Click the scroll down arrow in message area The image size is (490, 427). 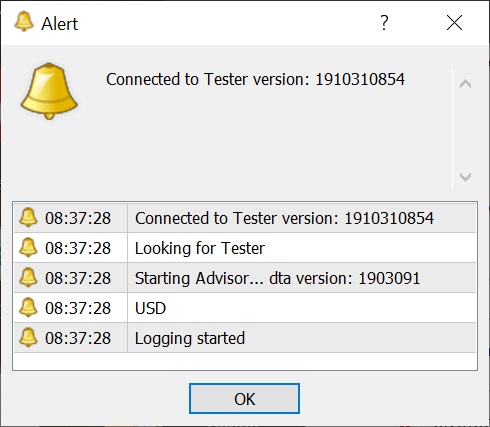465,177
